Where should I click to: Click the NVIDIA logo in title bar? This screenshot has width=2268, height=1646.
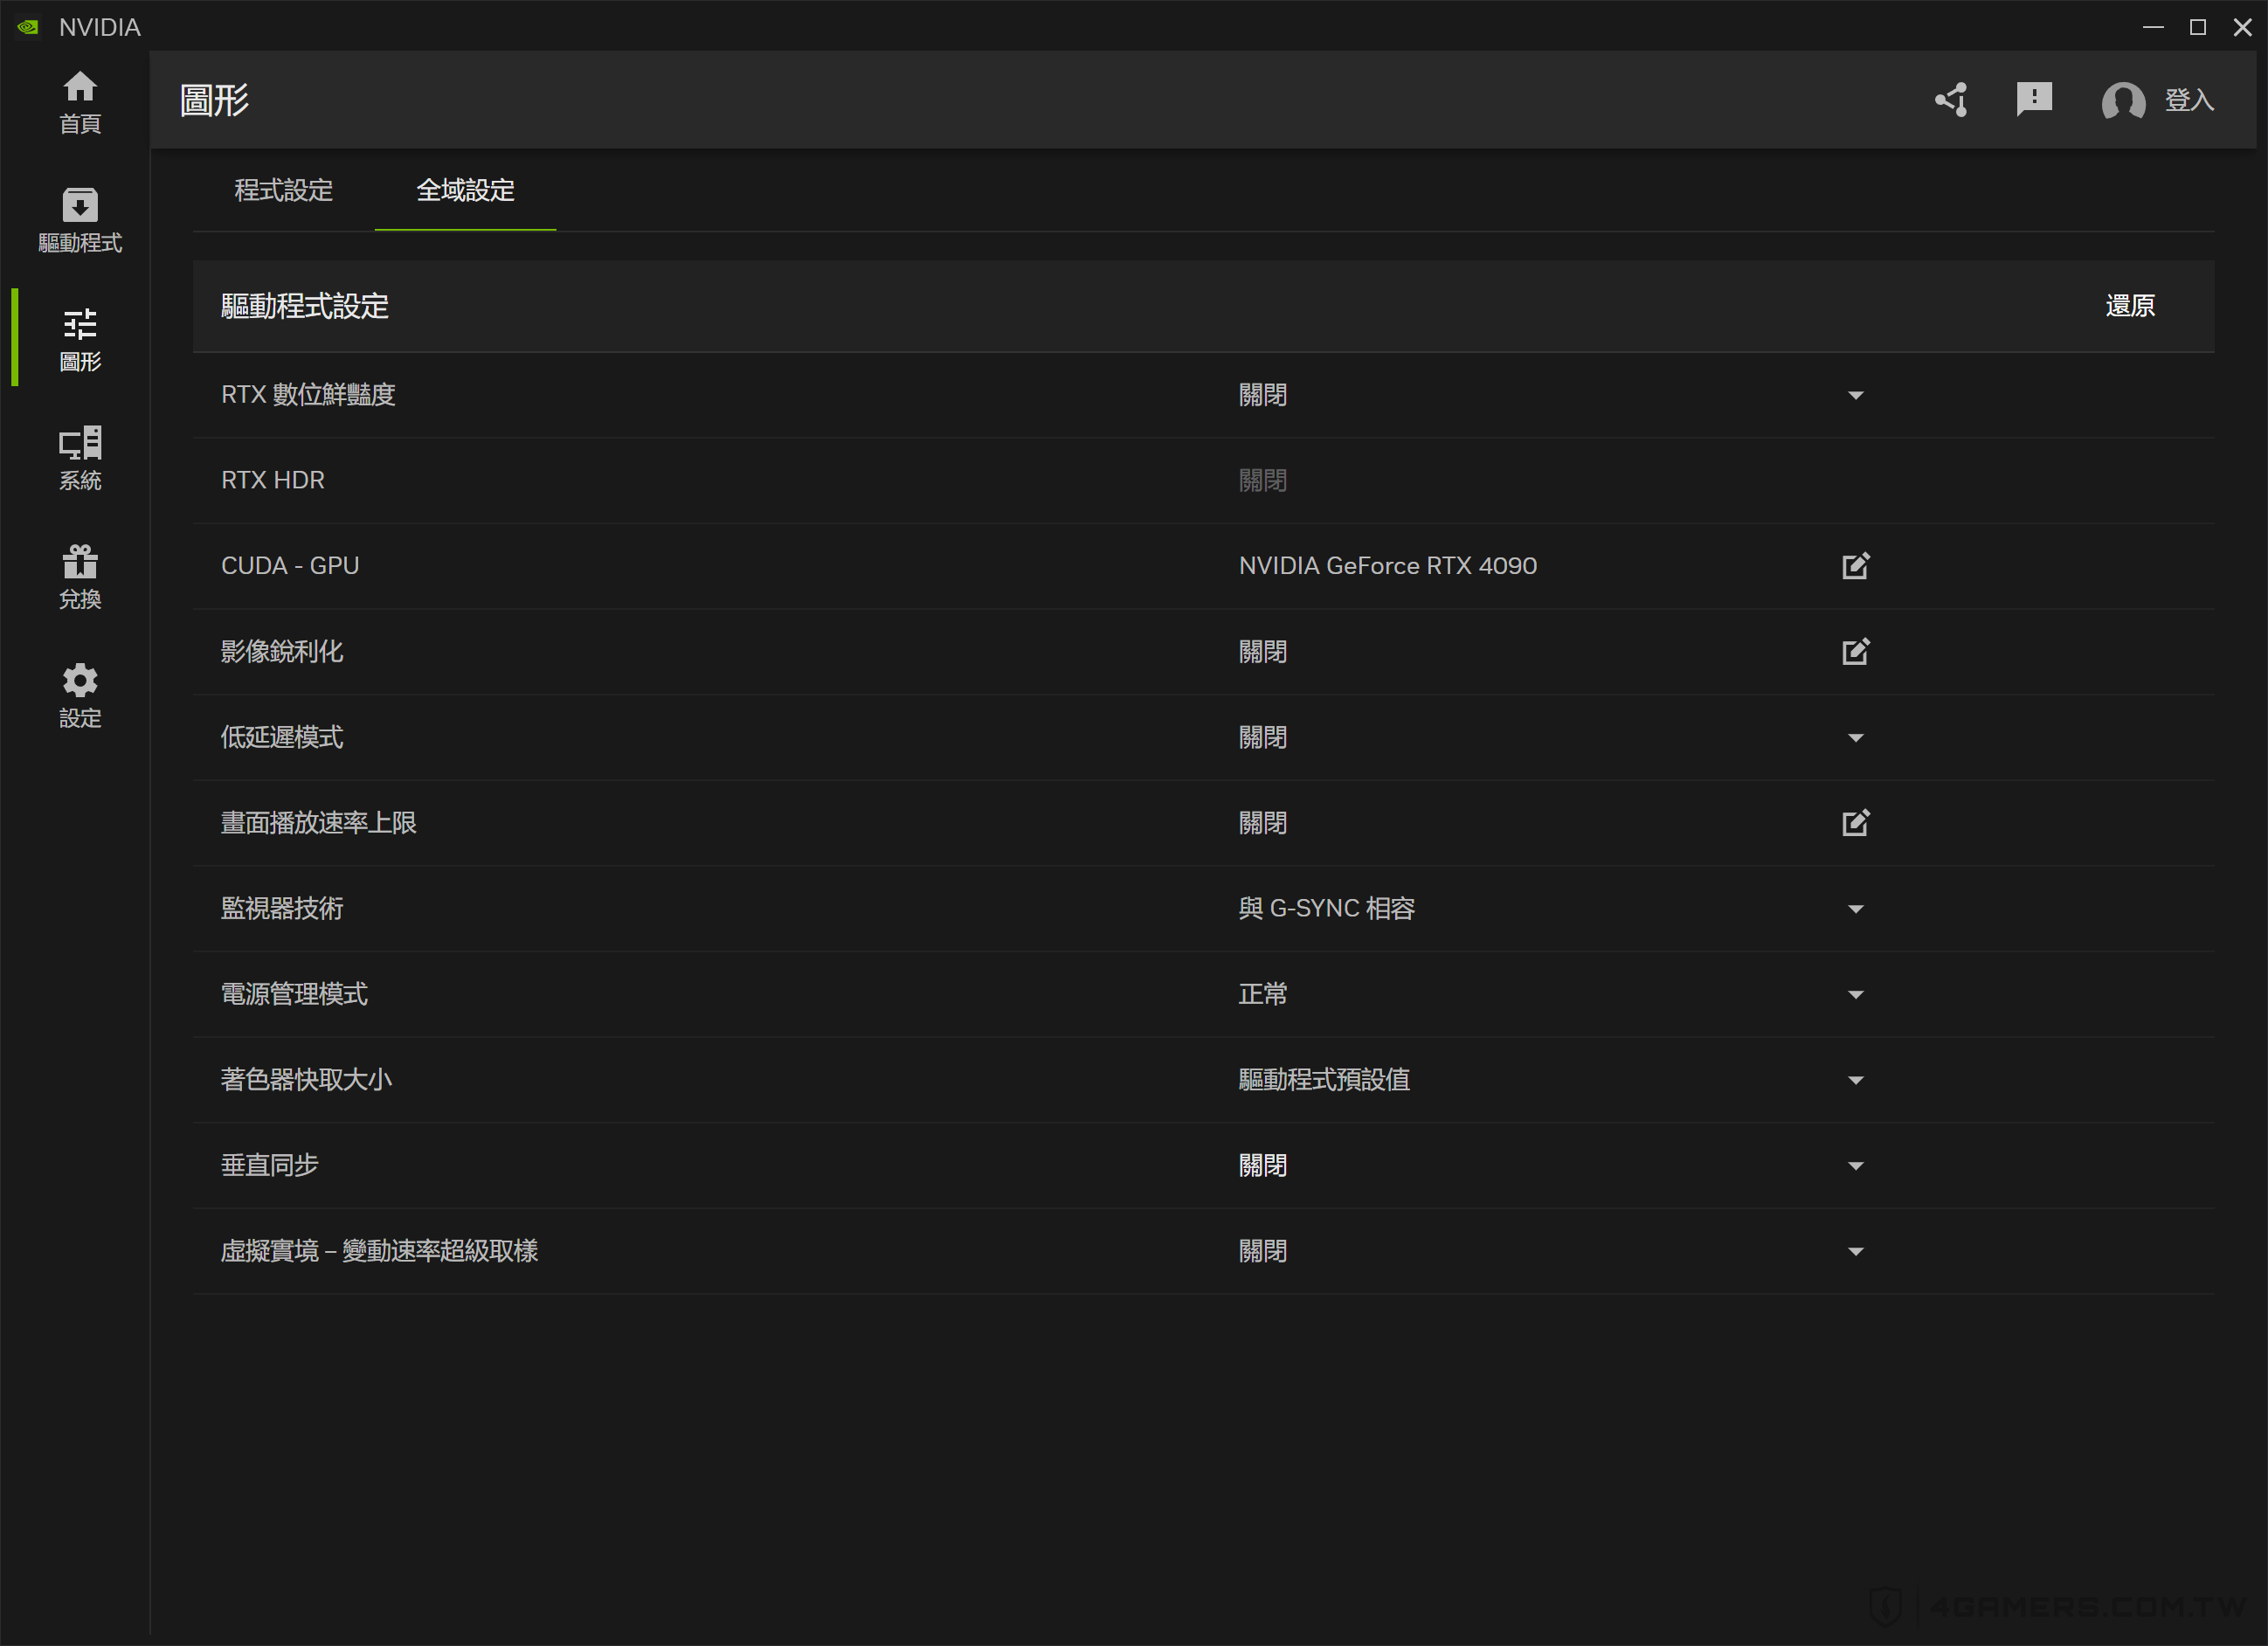point(28,27)
